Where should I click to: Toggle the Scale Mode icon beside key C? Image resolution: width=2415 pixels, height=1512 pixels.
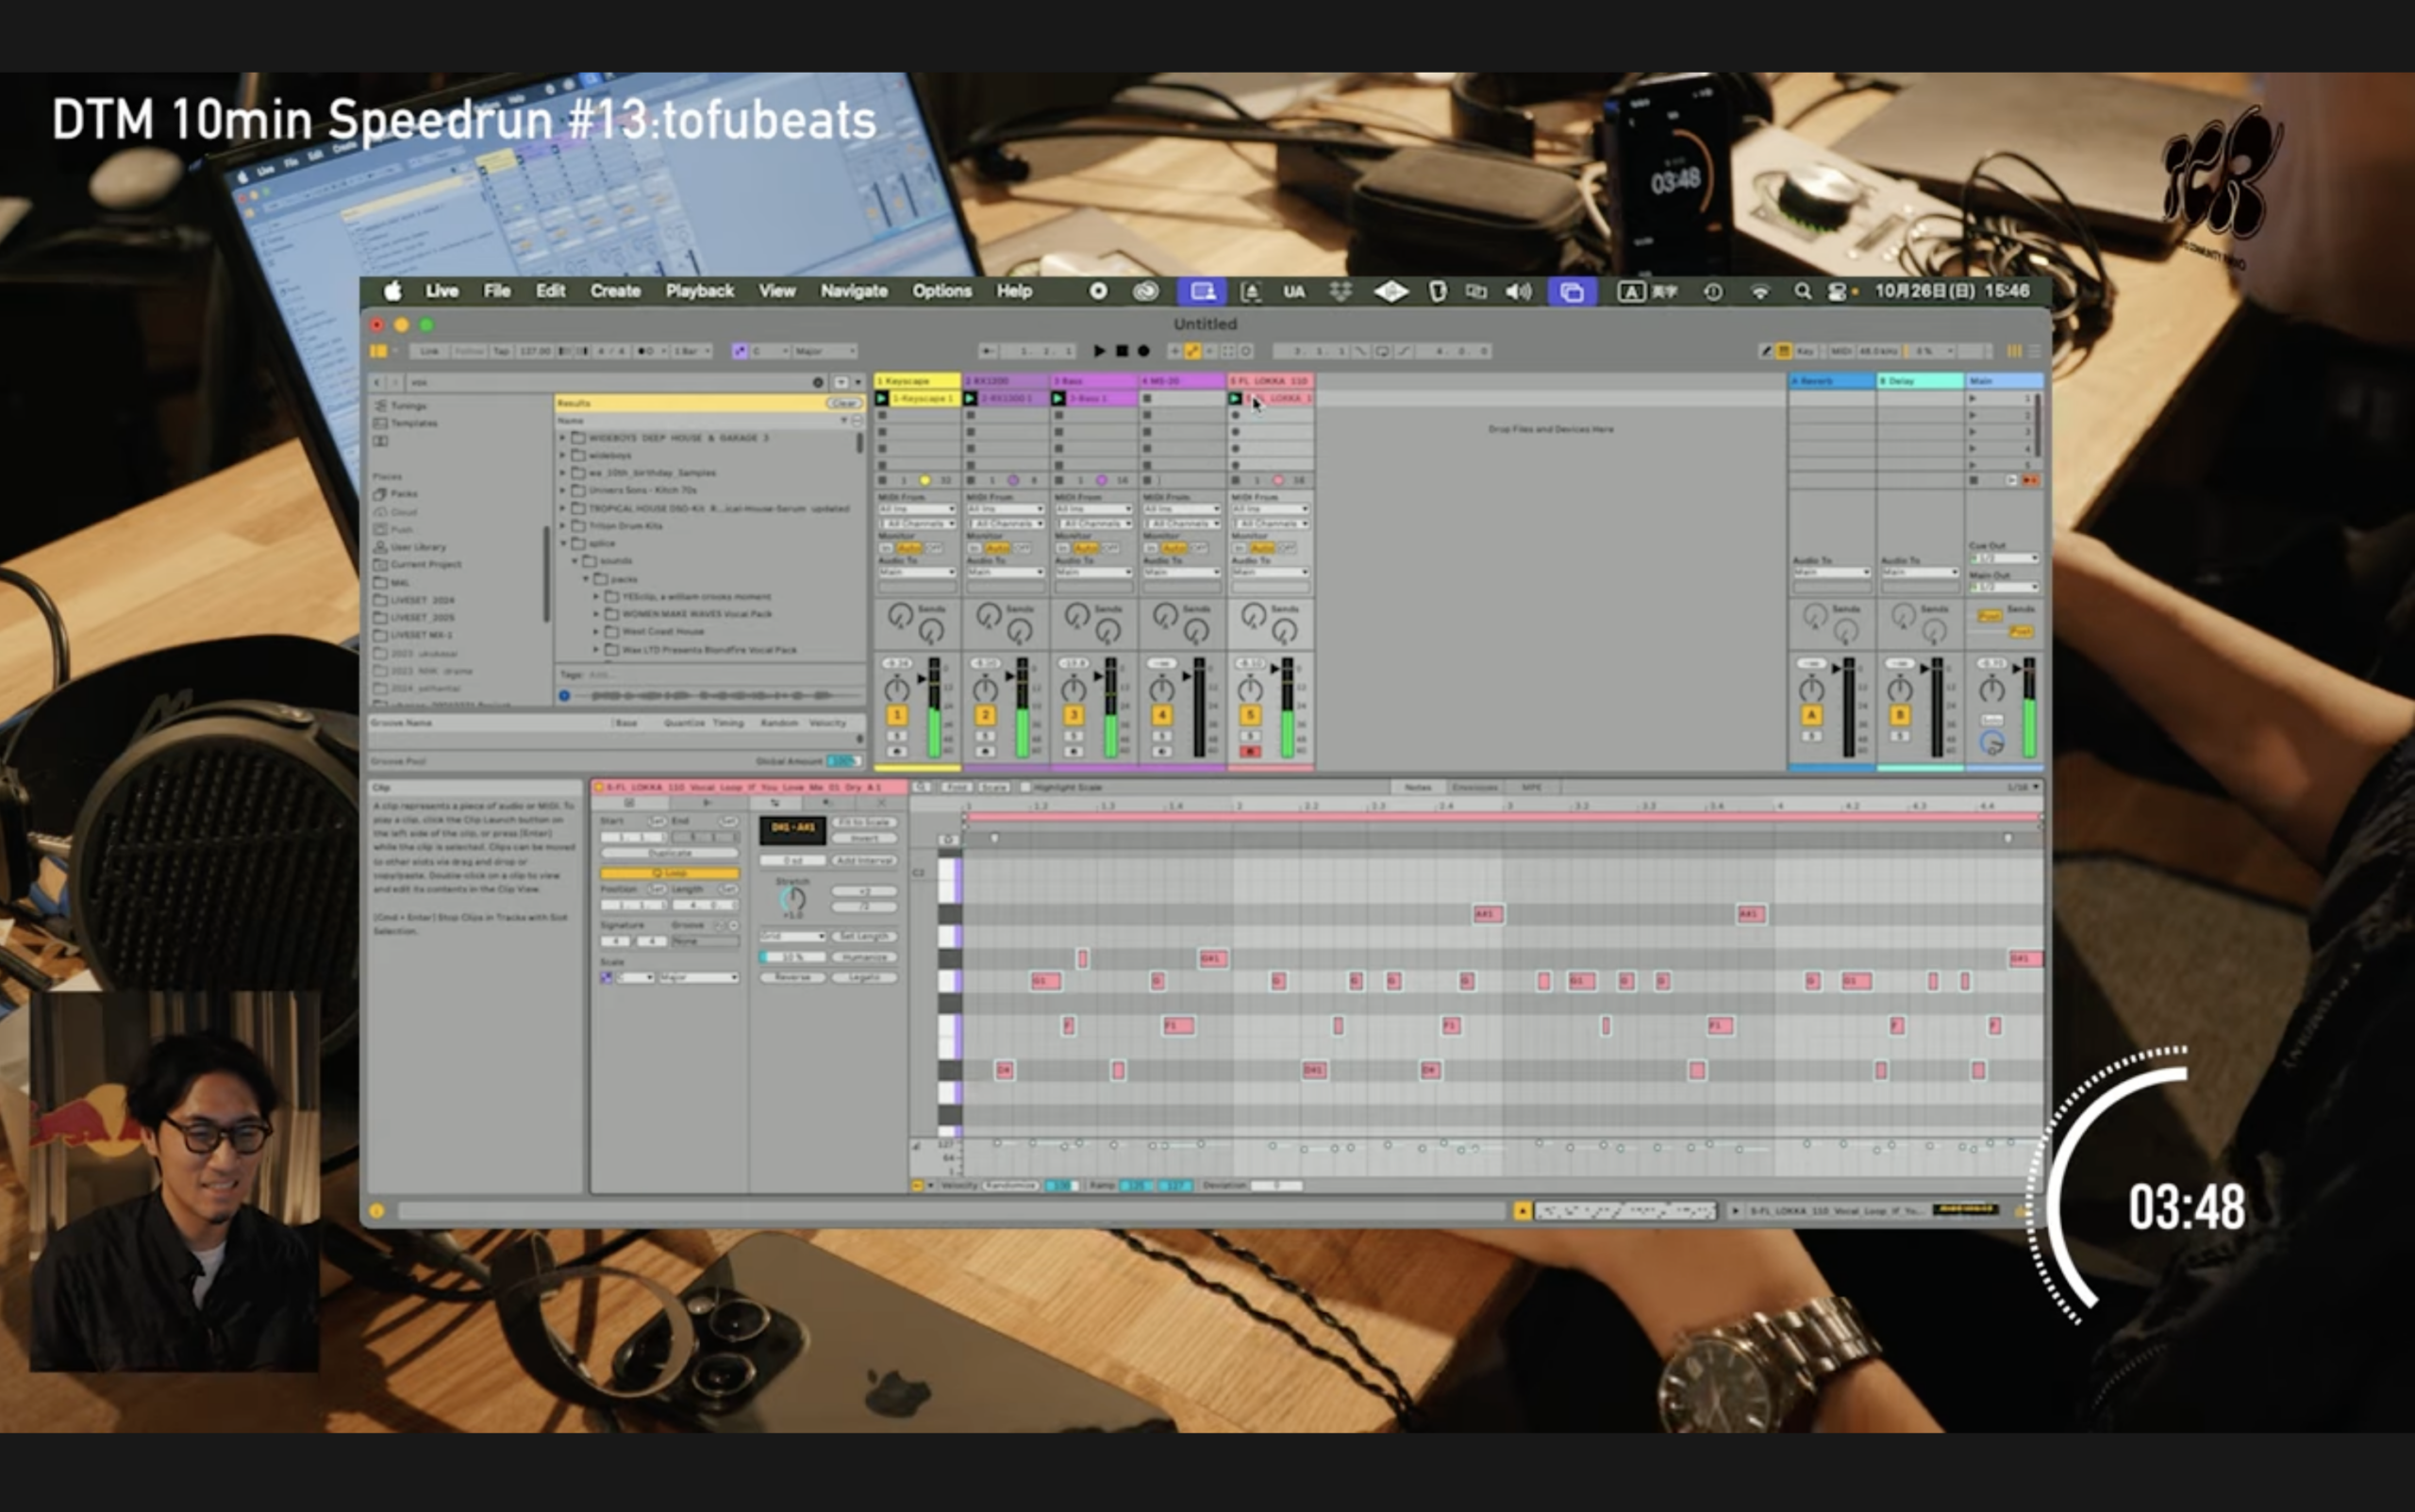(x=739, y=351)
